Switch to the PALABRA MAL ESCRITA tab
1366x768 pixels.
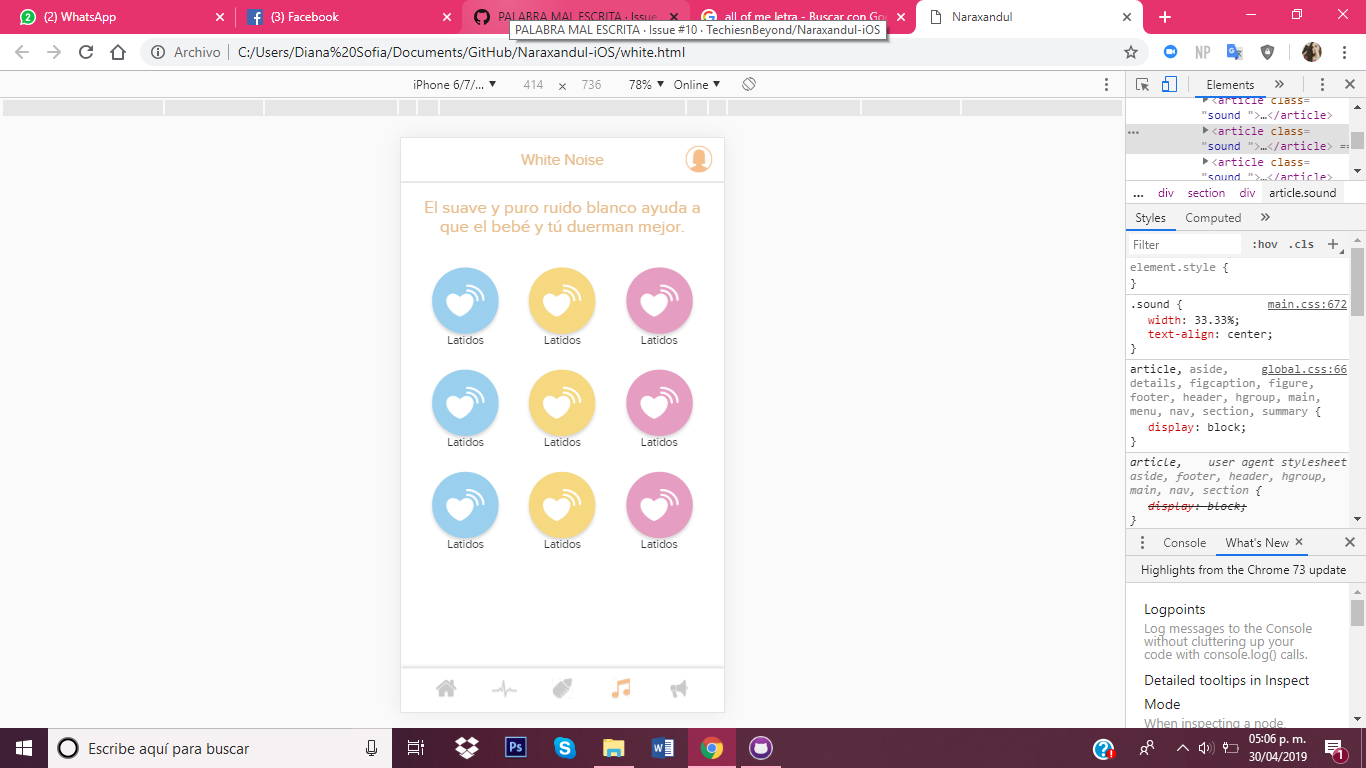coord(577,17)
